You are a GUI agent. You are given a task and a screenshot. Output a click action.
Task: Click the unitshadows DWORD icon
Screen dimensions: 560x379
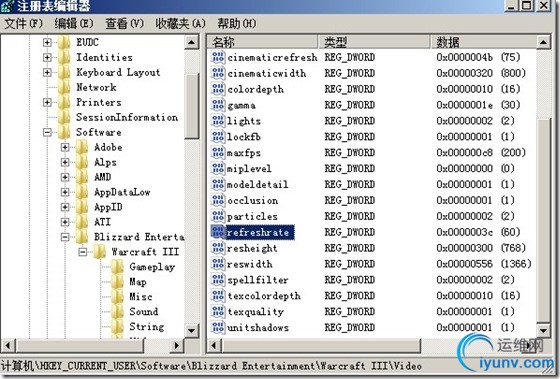[218, 328]
